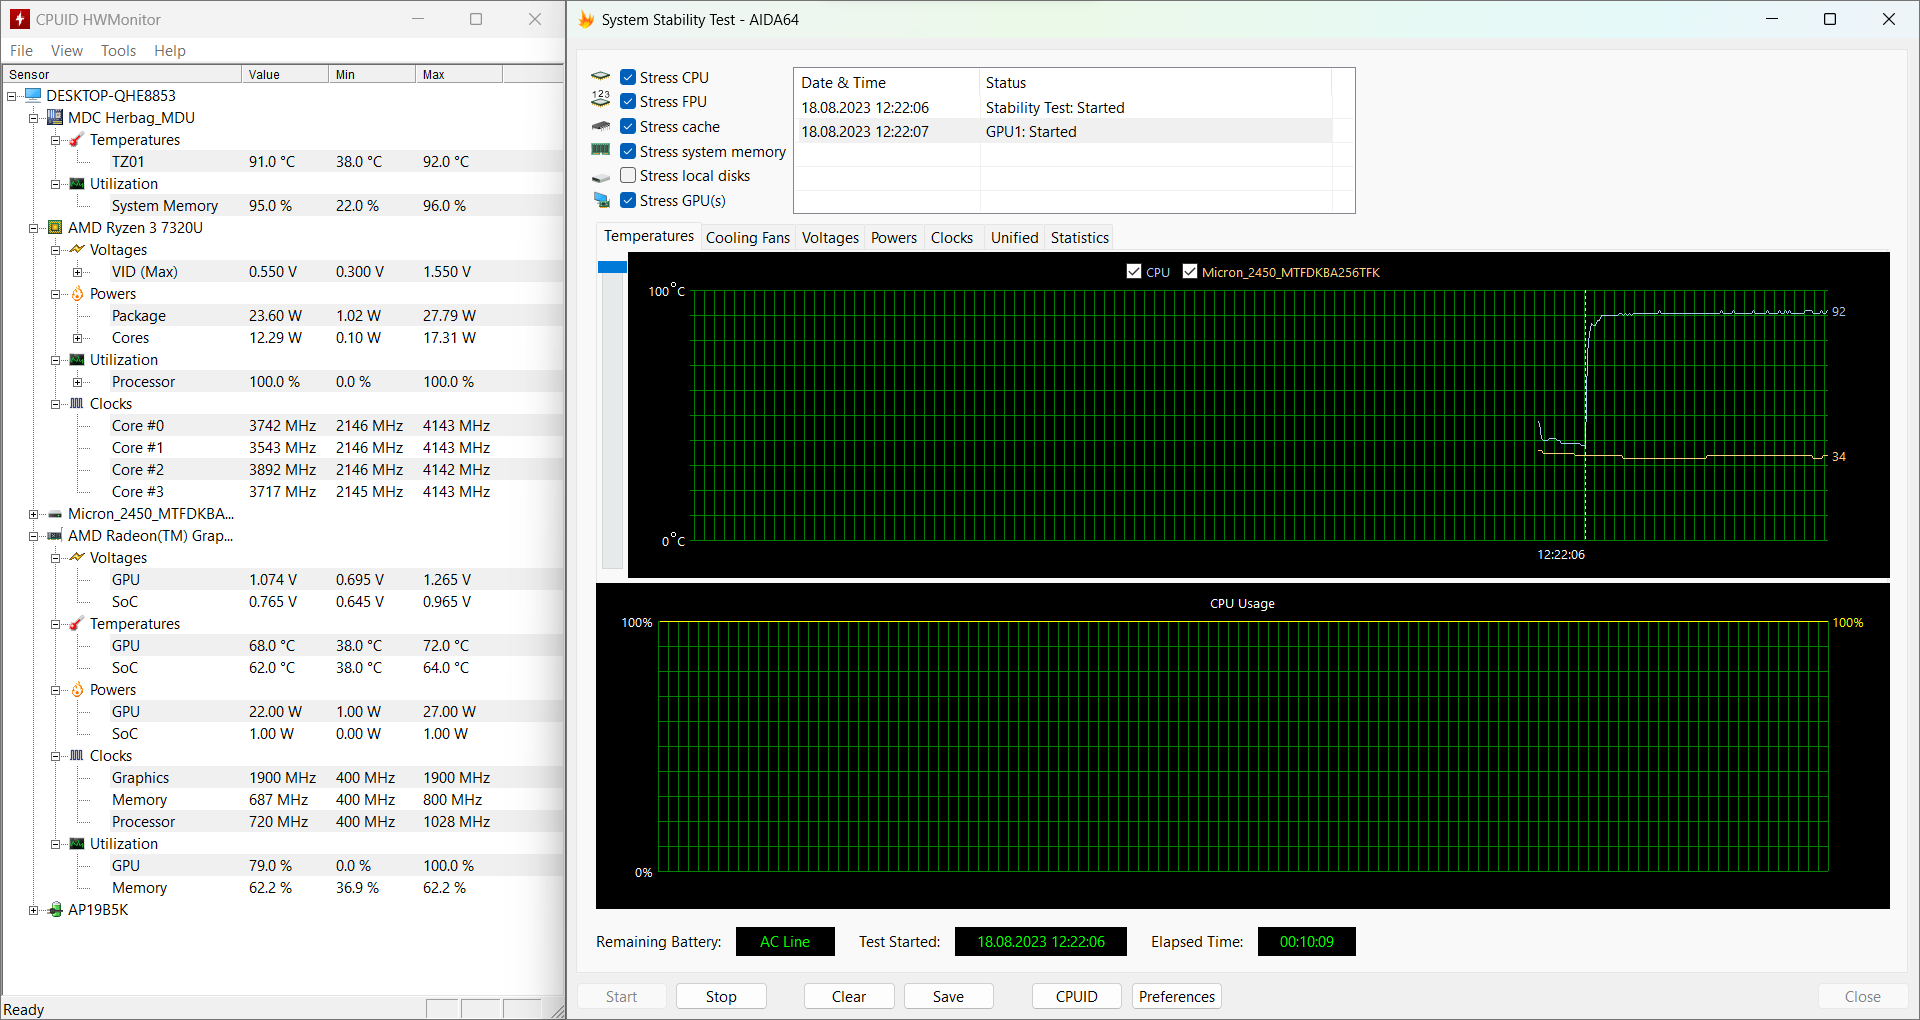Click the Stress GPU(s) monitor icon
Screen dimensions: 1920x1020
[x=601, y=200]
